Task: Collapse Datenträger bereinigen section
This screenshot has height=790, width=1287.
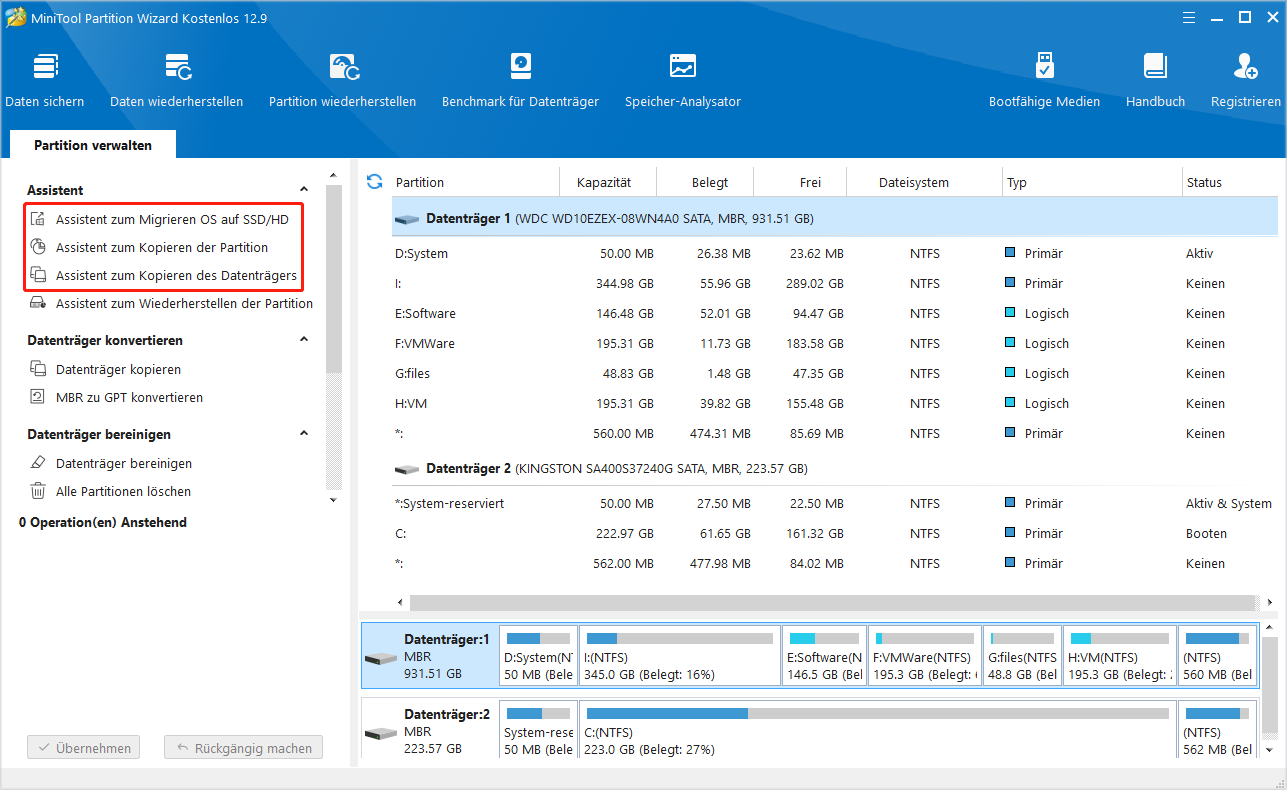Action: pyautogui.click(x=304, y=433)
